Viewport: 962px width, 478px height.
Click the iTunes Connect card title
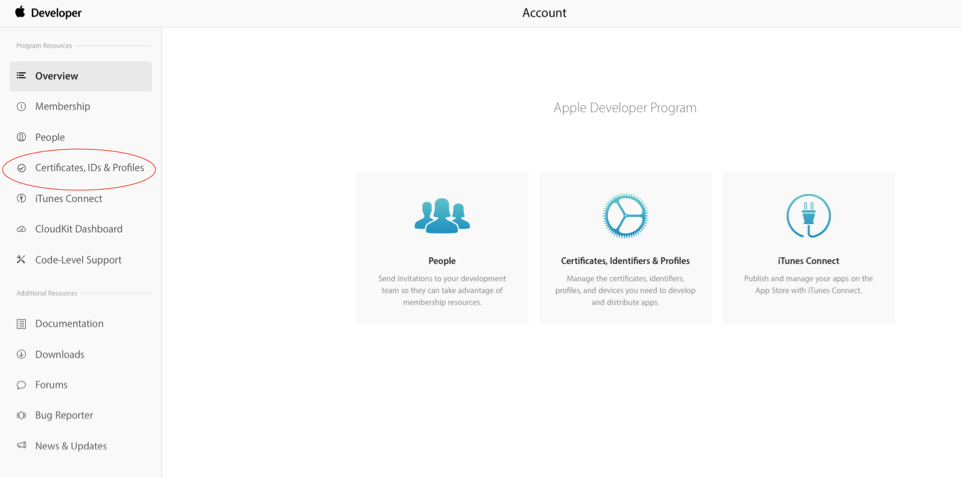click(x=808, y=261)
